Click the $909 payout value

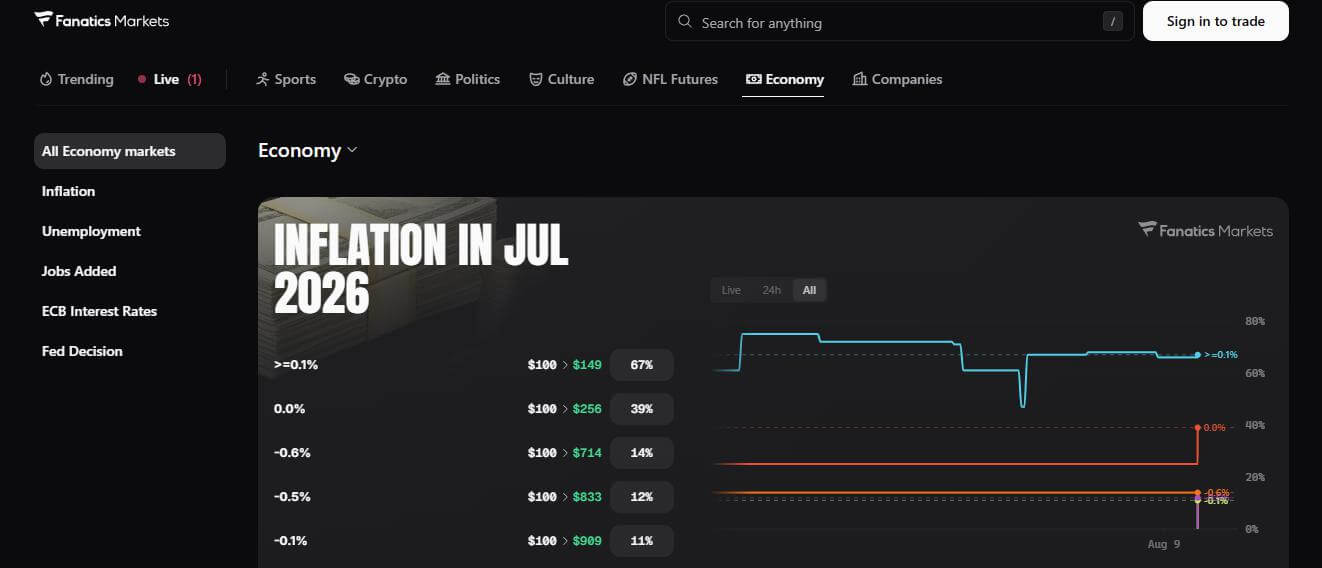587,541
